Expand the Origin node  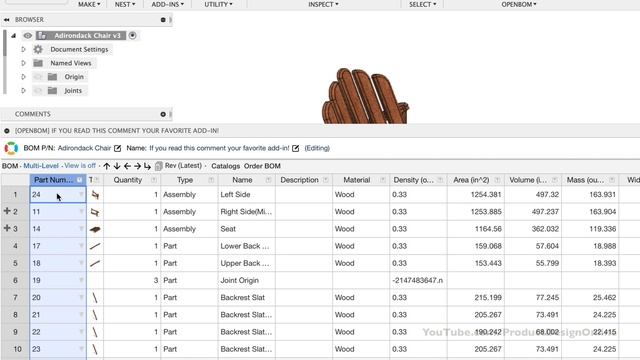[23, 77]
